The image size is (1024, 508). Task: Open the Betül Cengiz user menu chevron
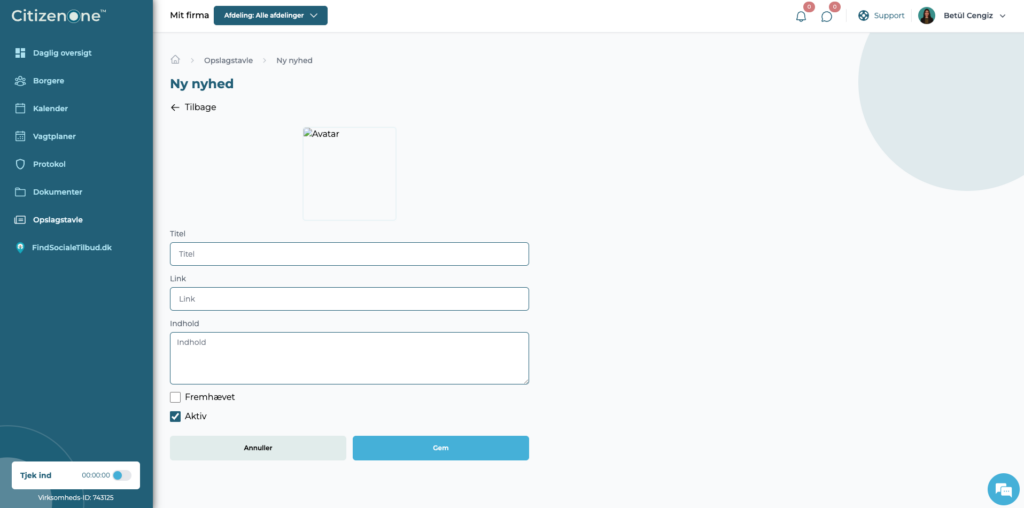(x=1002, y=16)
